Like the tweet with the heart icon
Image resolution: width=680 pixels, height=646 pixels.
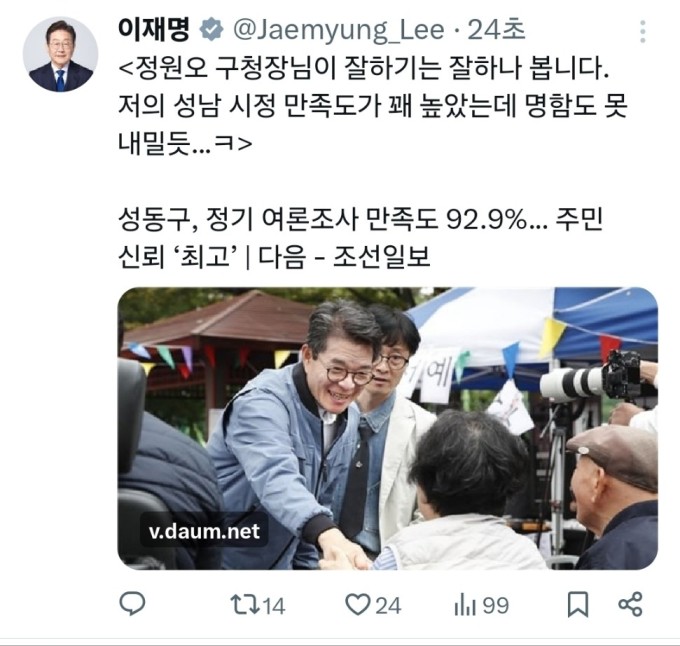tap(357, 604)
